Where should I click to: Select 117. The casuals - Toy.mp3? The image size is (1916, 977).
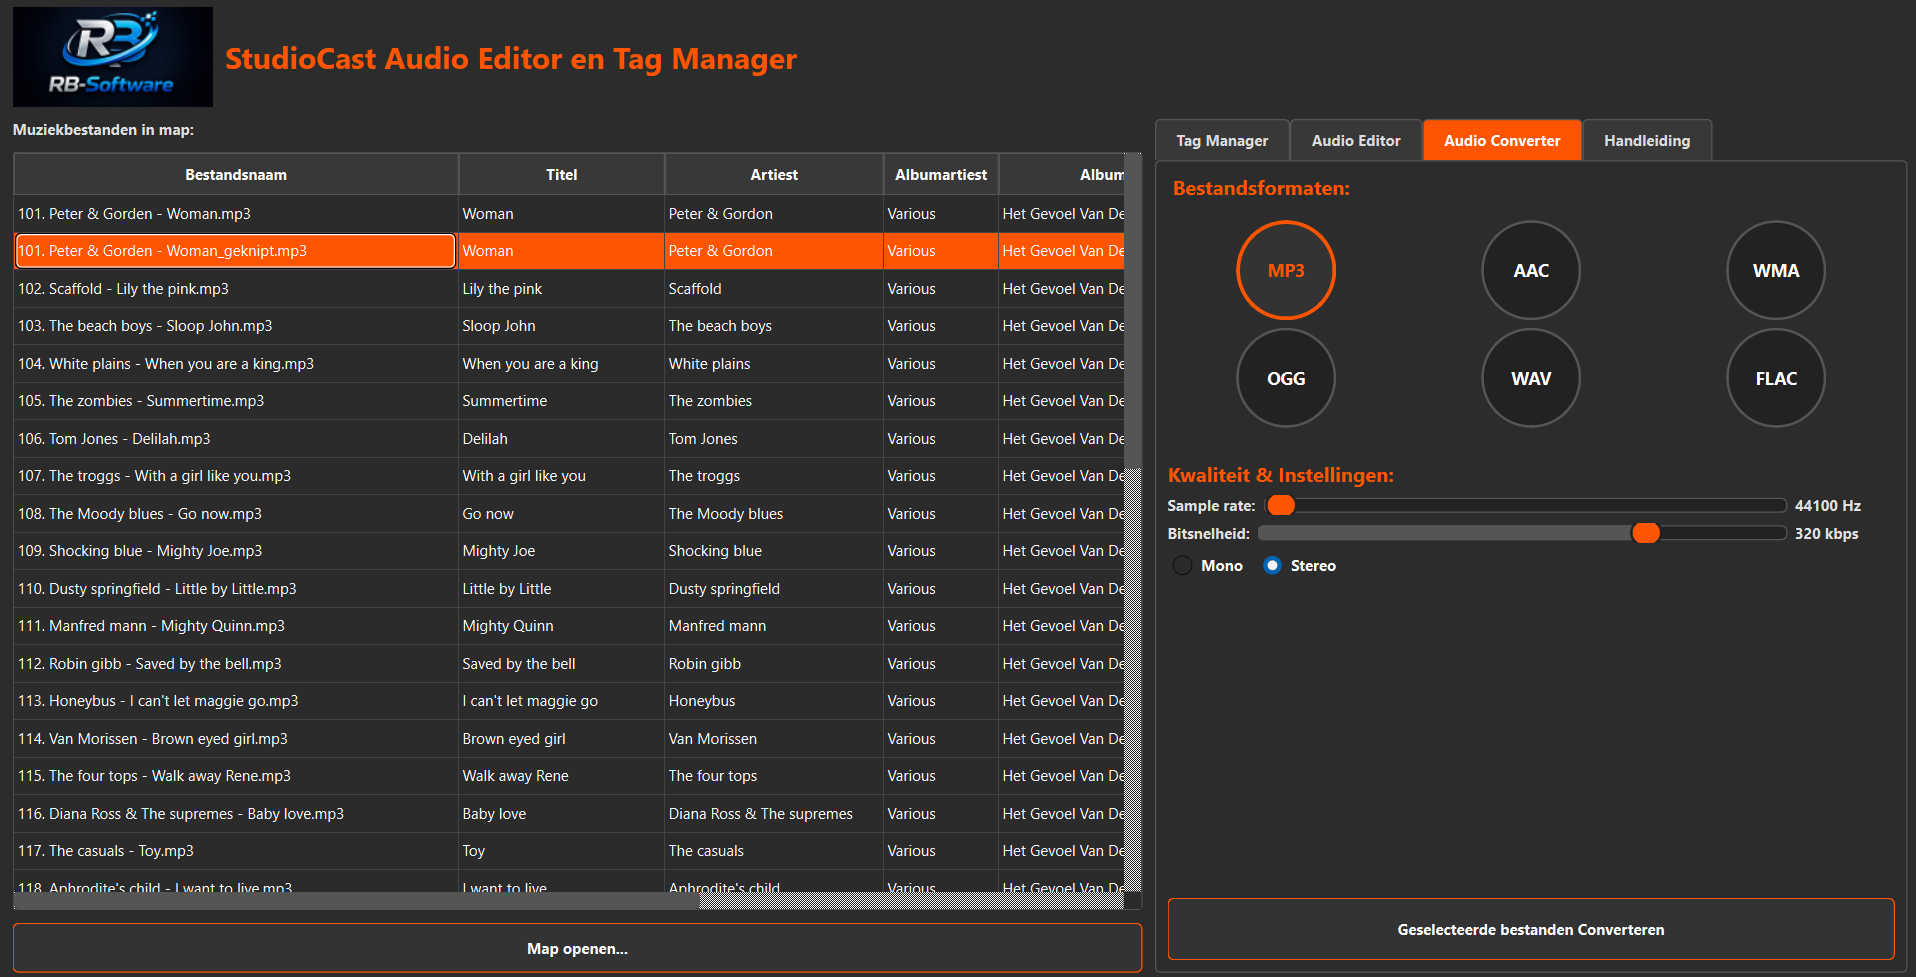[x=236, y=851]
